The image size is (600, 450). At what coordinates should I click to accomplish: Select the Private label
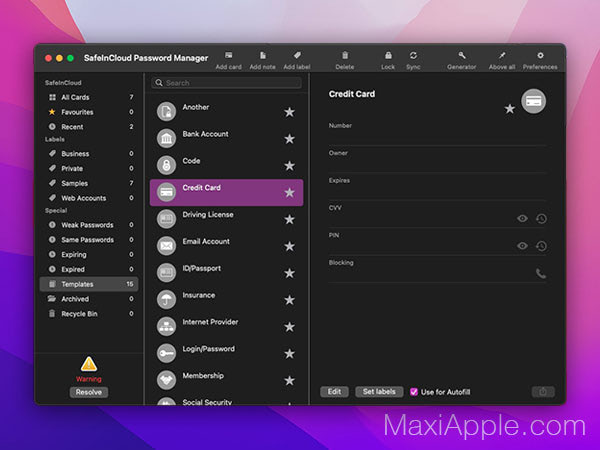point(90,168)
